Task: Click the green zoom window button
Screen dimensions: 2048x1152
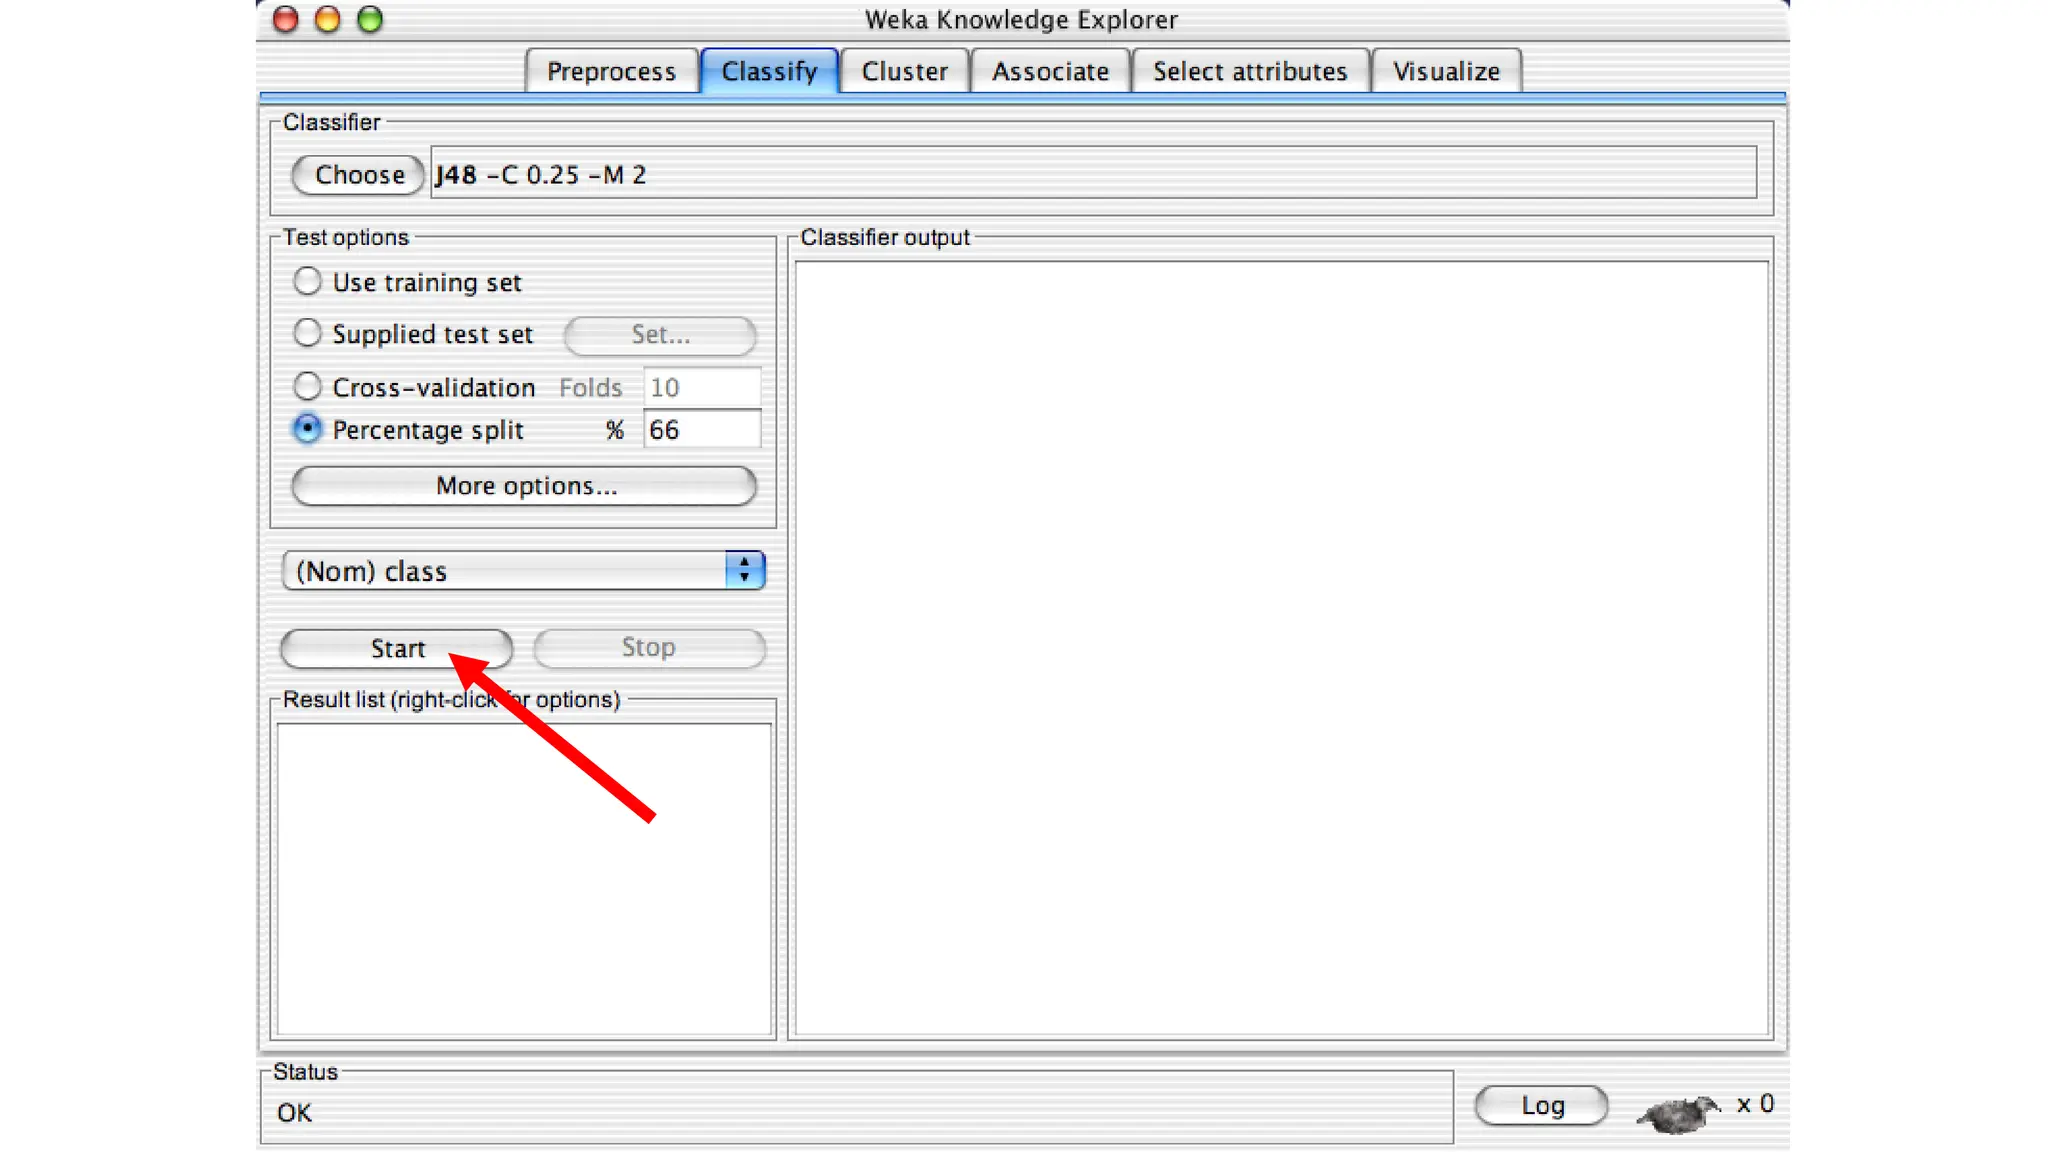Action: click(370, 19)
